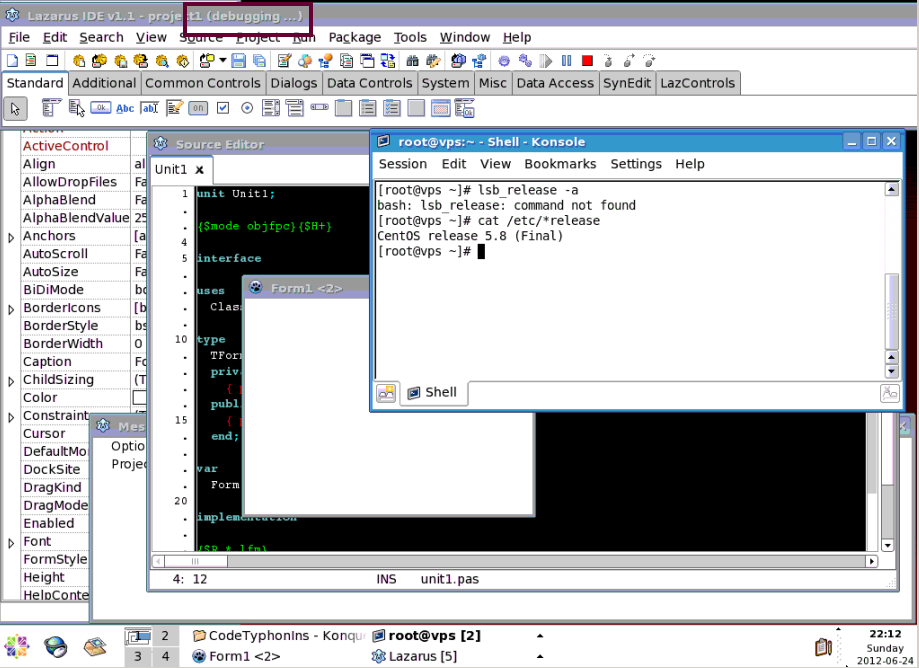Select the TScrollBar component icon

pos(319,107)
